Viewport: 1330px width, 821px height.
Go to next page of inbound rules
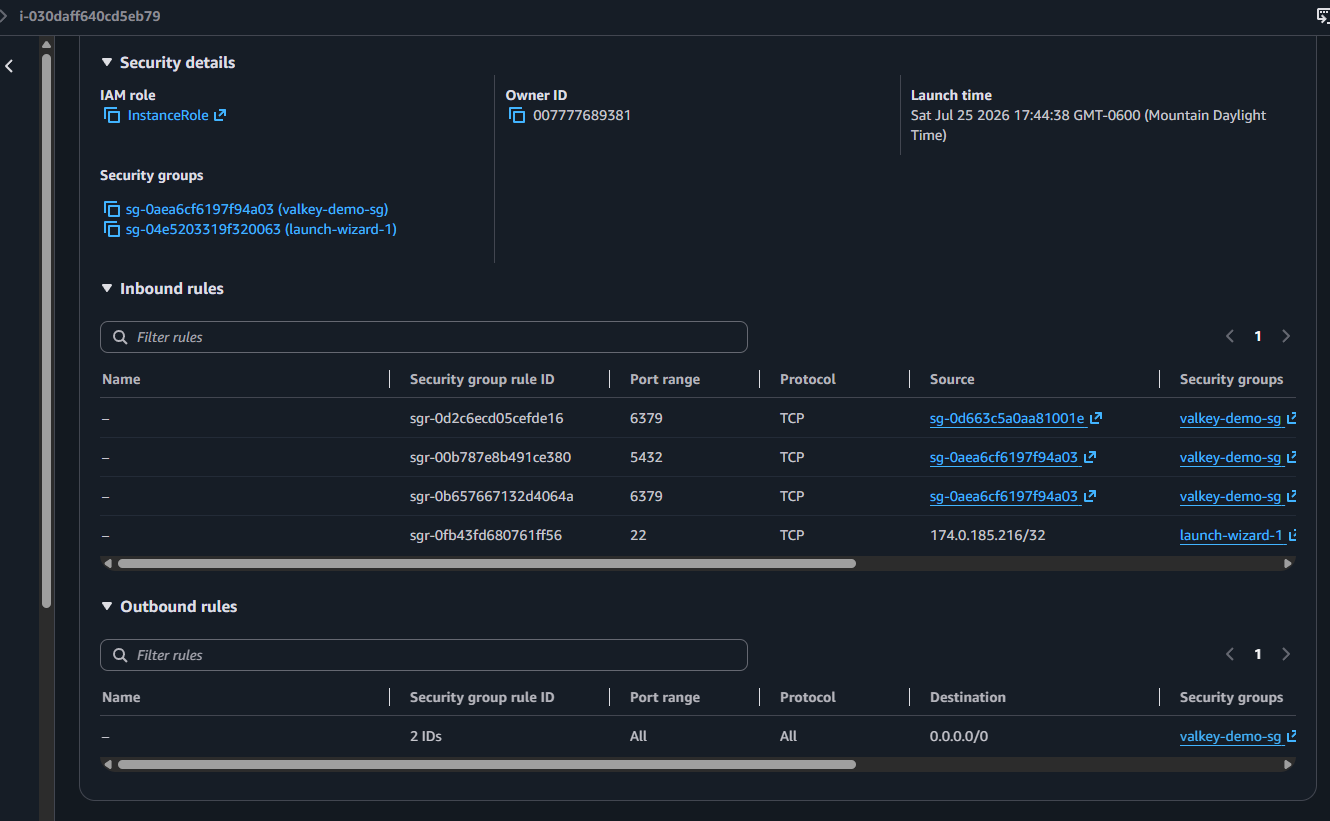point(1286,336)
